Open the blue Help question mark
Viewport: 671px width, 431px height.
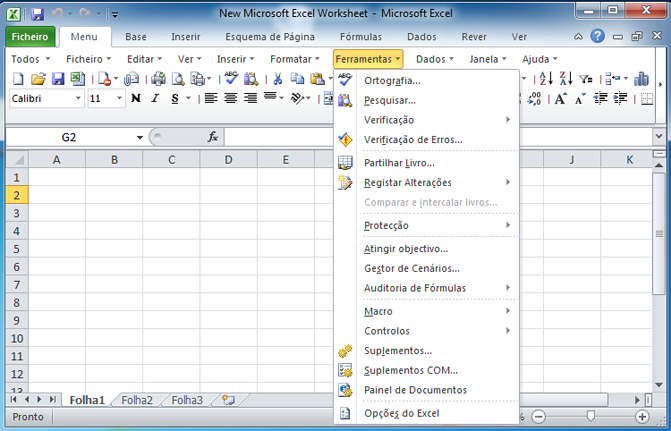[597, 36]
